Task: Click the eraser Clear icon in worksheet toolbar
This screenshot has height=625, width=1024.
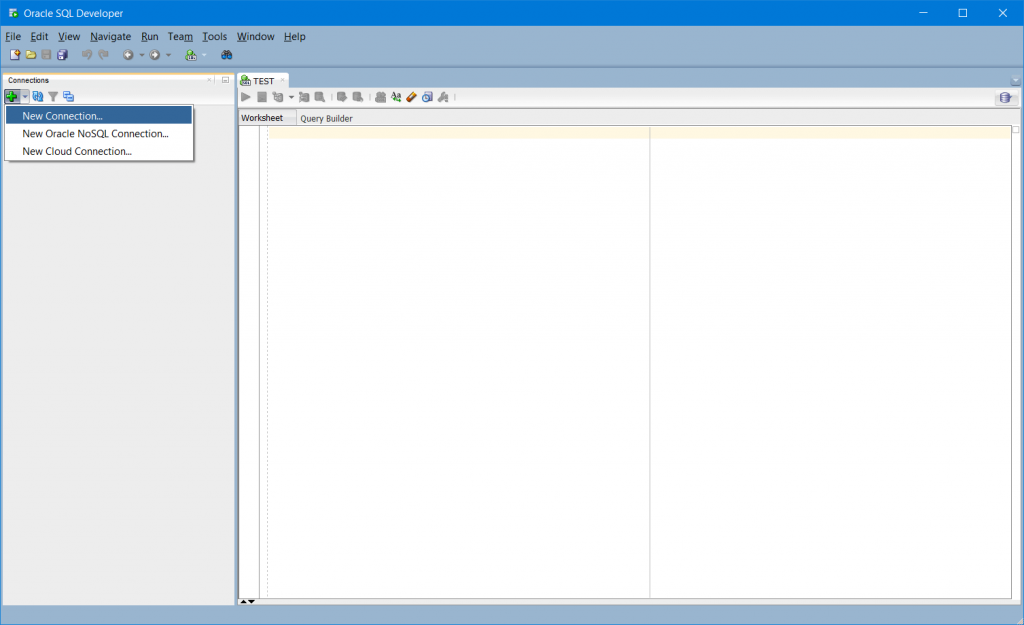Action: (411, 97)
